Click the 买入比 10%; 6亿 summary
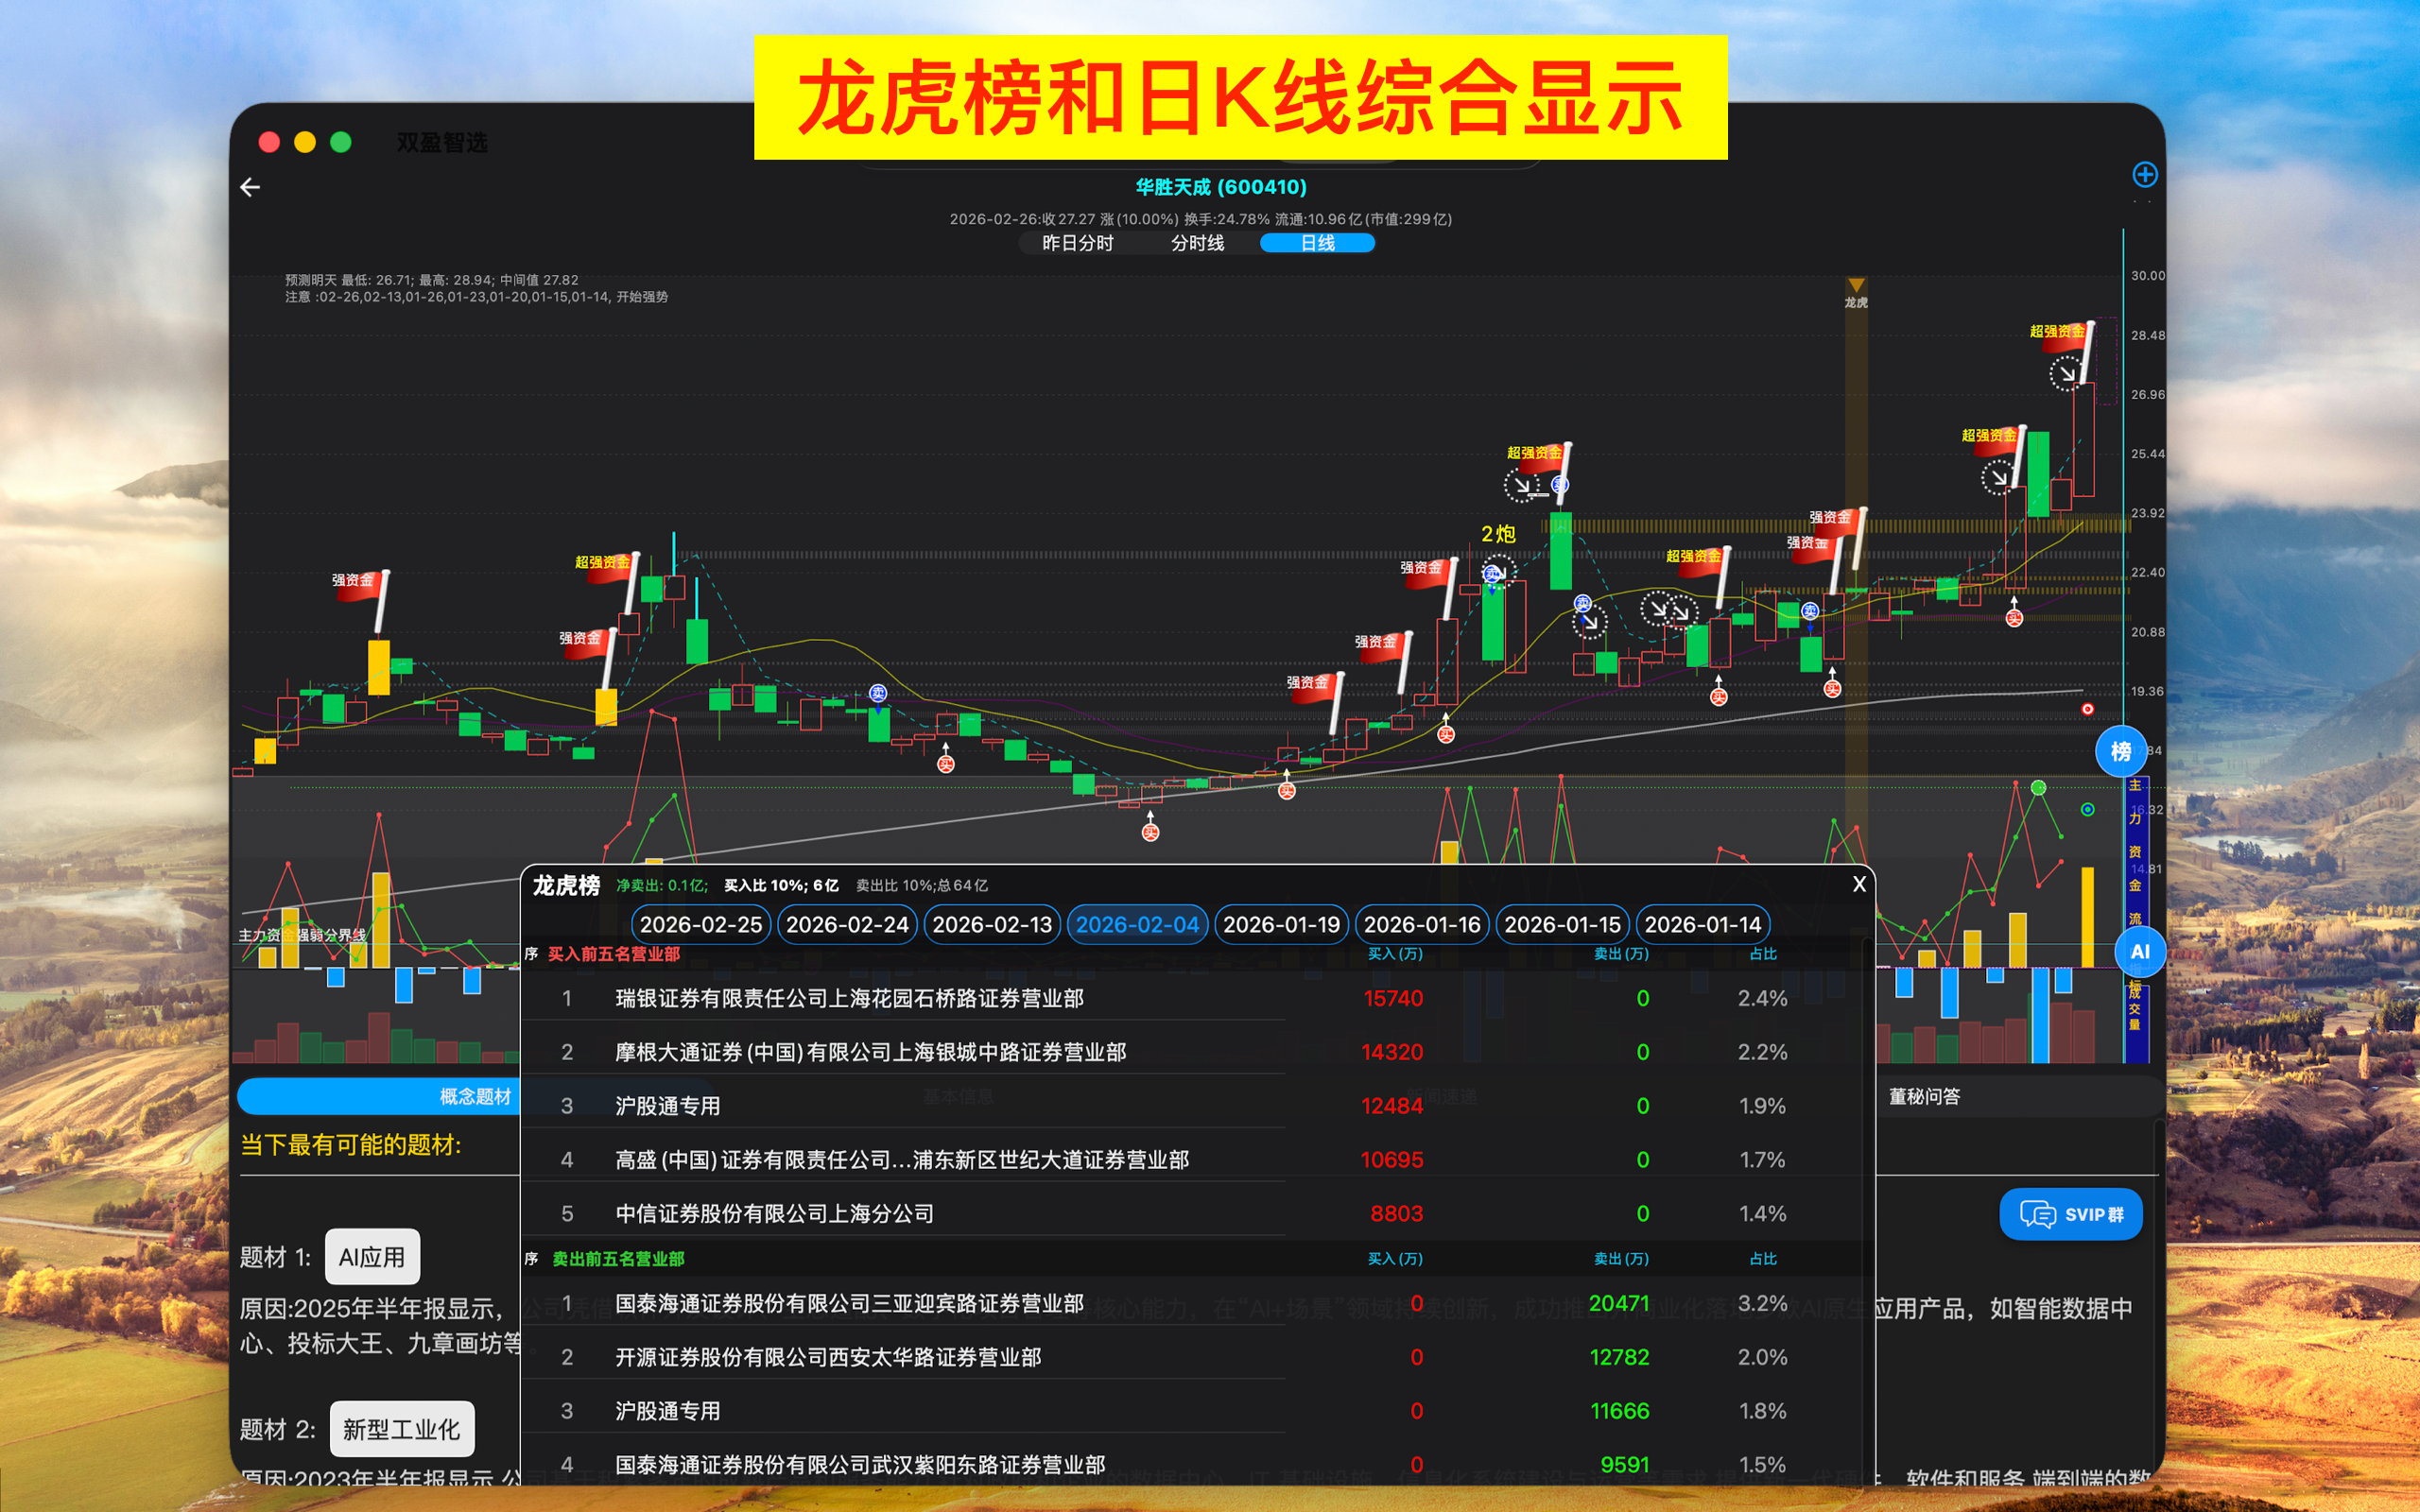 pos(781,885)
